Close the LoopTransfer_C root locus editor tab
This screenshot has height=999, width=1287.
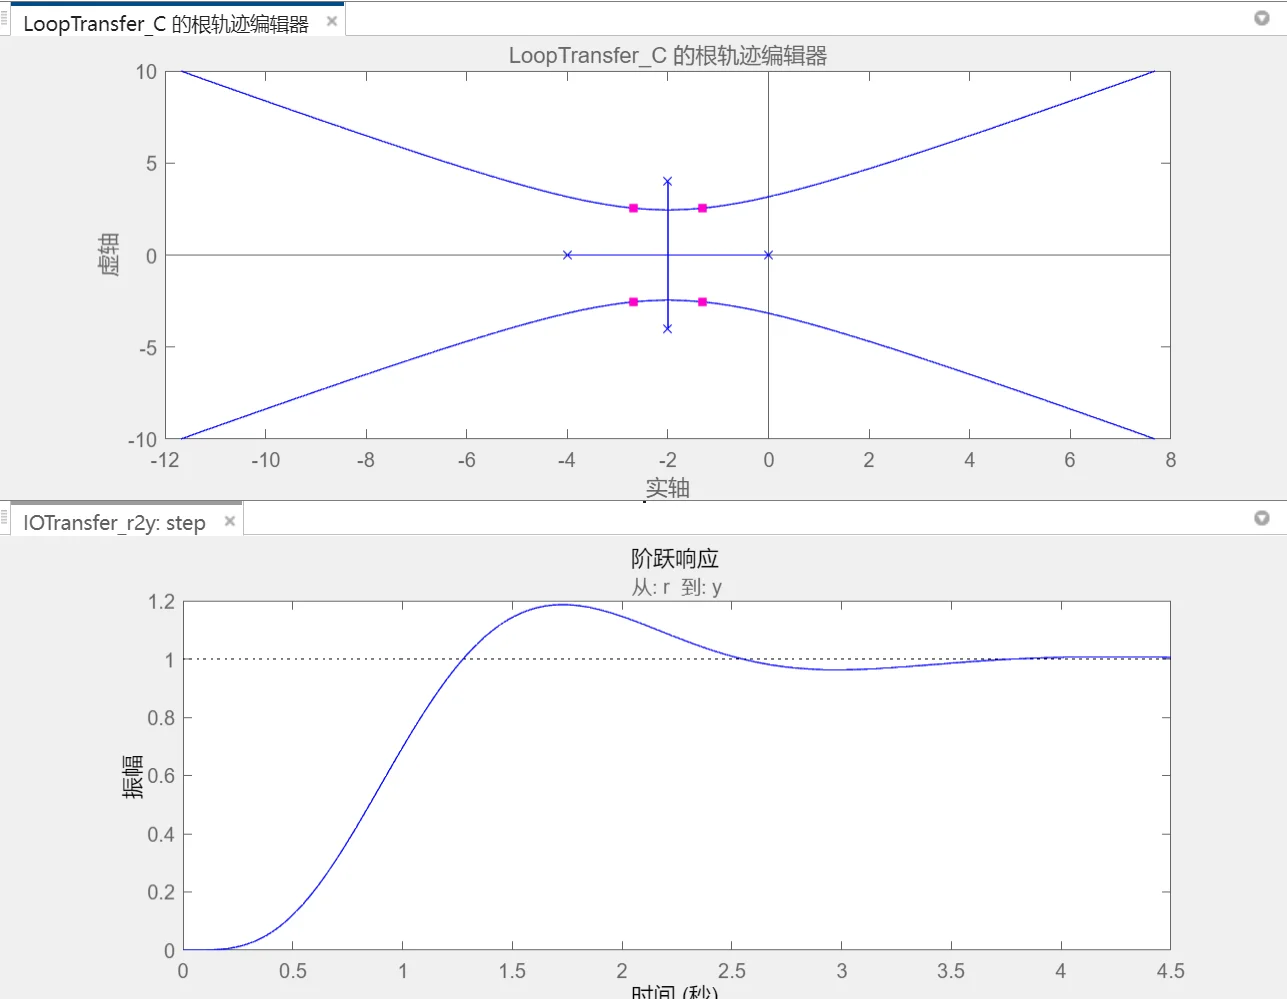(x=332, y=21)
